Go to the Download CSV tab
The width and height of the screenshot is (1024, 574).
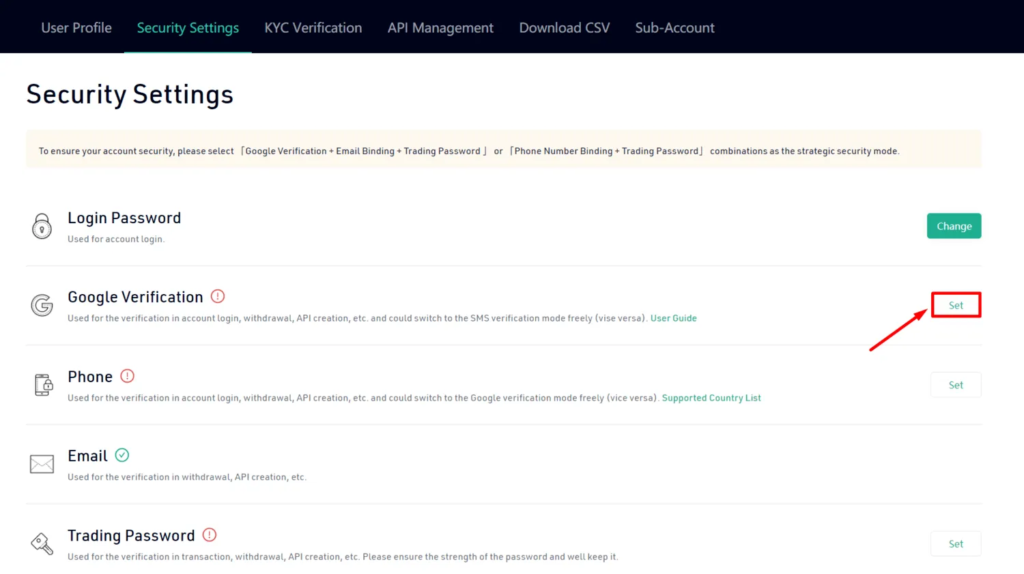(564, 27)
